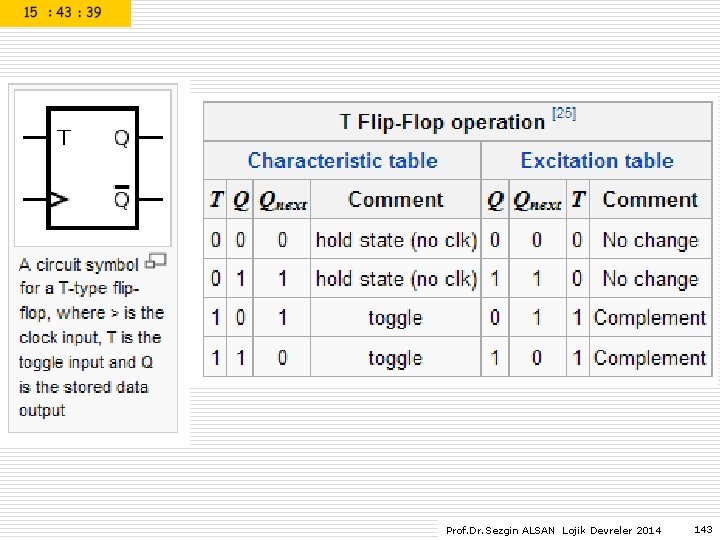Click the Qnext header in characteristic table
This screenshot has width=720, height=540.
282,200
